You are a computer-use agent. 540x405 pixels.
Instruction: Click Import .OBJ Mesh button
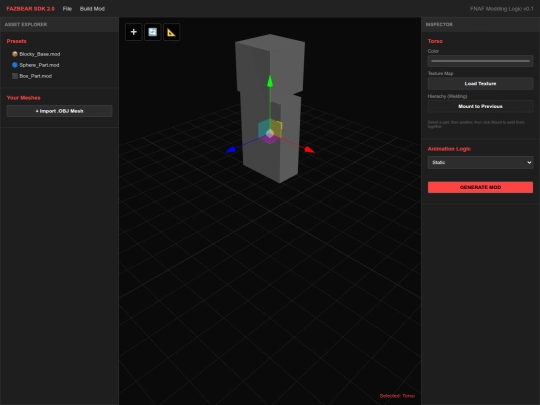pos(59,111)
